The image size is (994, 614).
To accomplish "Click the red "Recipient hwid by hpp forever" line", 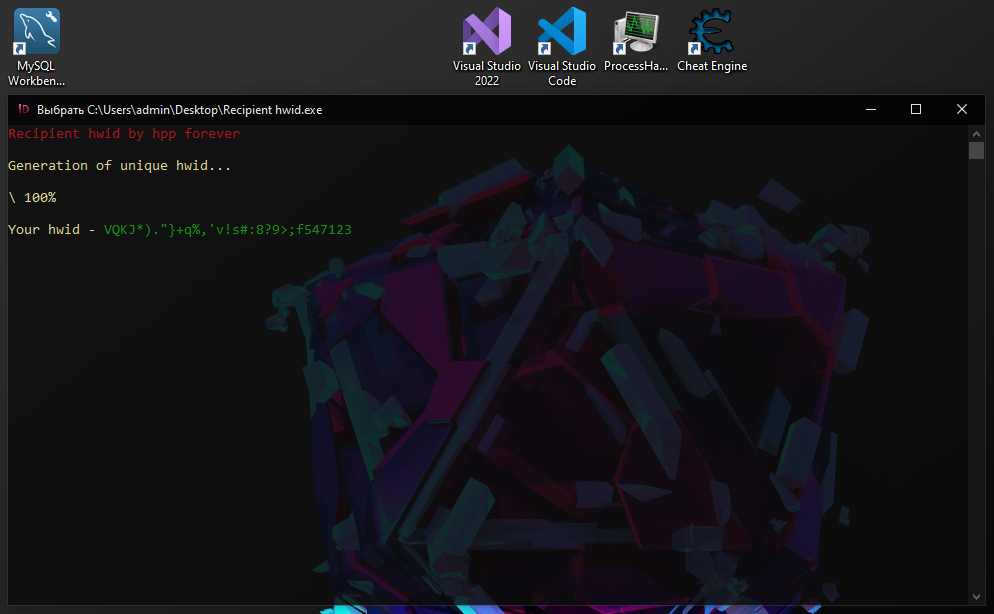I will tap(124, 133).
